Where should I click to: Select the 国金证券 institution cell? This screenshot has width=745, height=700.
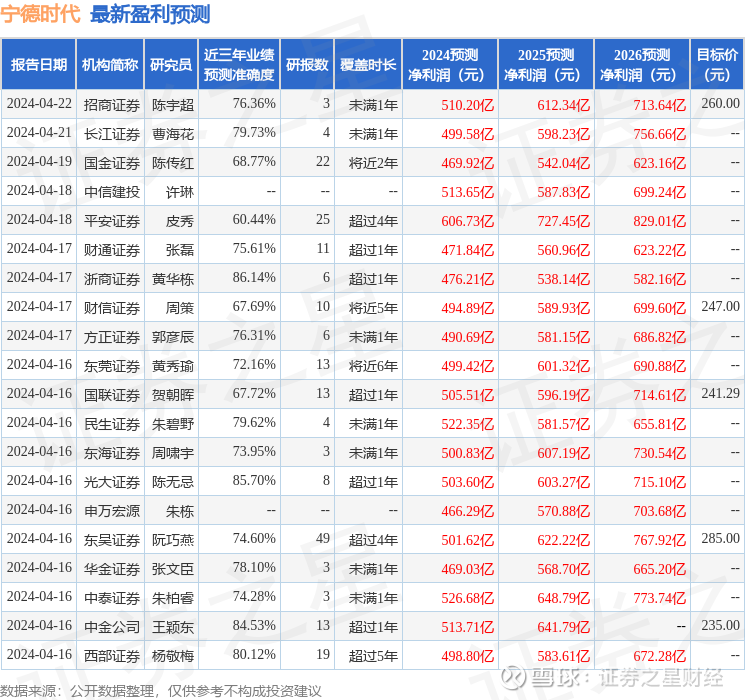click(112, 163)
